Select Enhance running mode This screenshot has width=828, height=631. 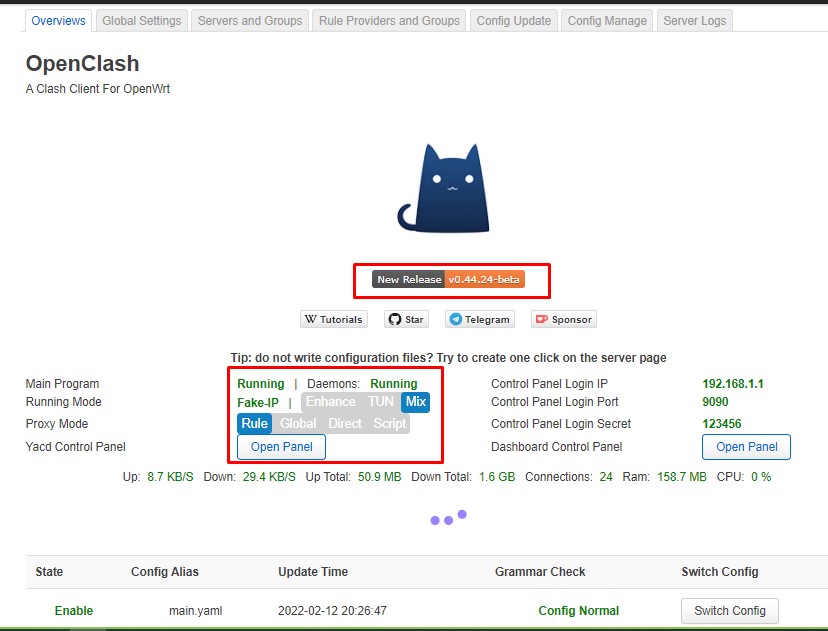(331, 402)
